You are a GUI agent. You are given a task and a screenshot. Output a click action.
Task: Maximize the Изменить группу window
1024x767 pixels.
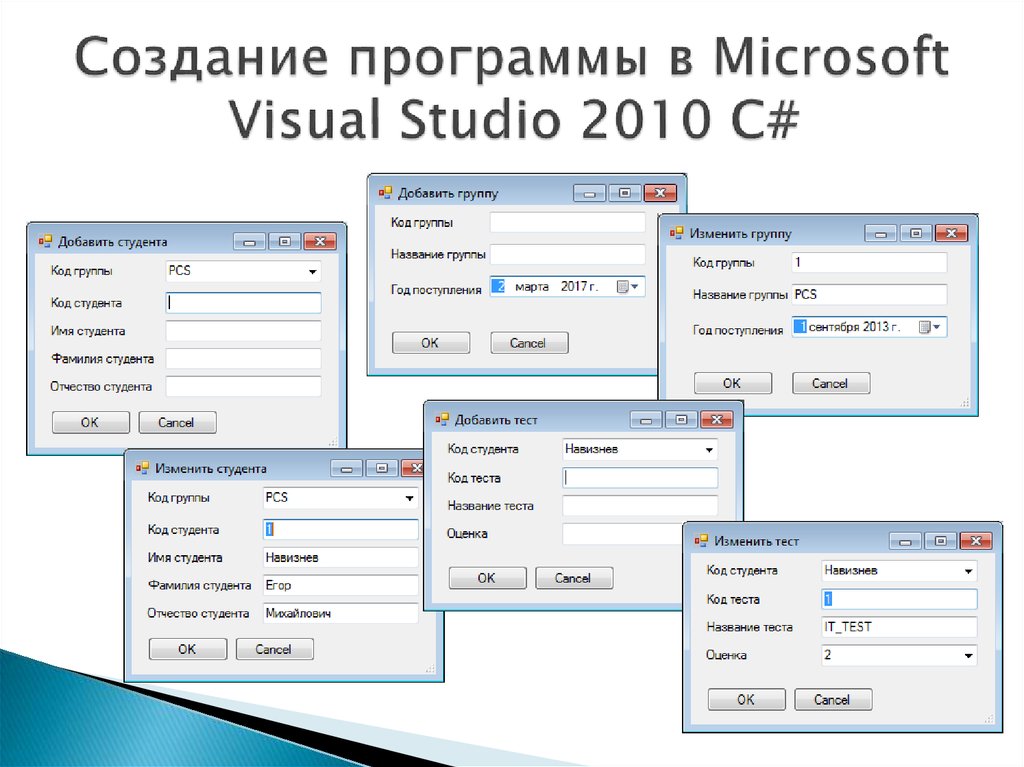[916, 234]
